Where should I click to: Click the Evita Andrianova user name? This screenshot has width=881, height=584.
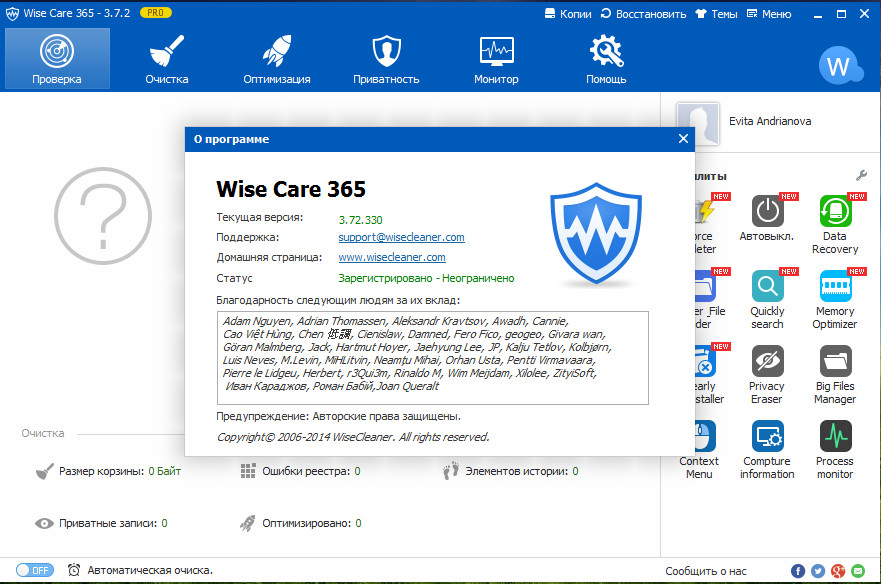coord(770,121)
